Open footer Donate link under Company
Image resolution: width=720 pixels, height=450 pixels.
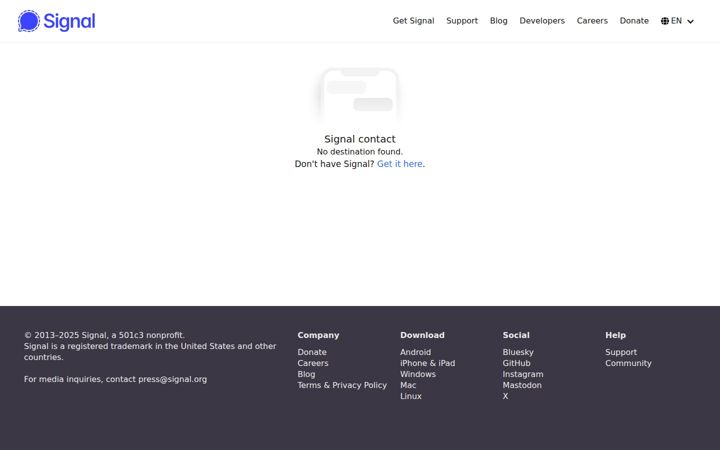[x=312, y=352]
